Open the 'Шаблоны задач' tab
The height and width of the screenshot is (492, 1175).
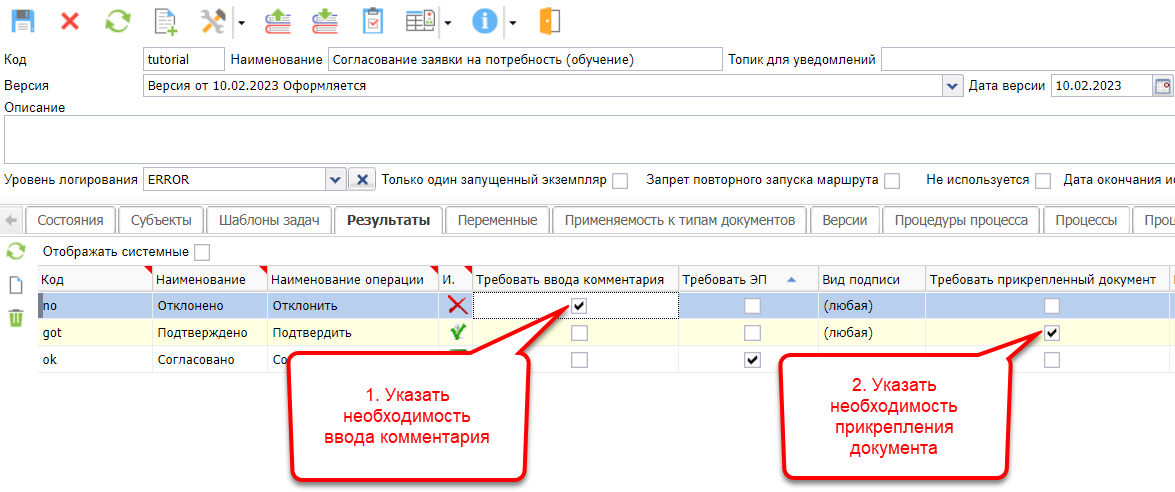coord(268,220)
